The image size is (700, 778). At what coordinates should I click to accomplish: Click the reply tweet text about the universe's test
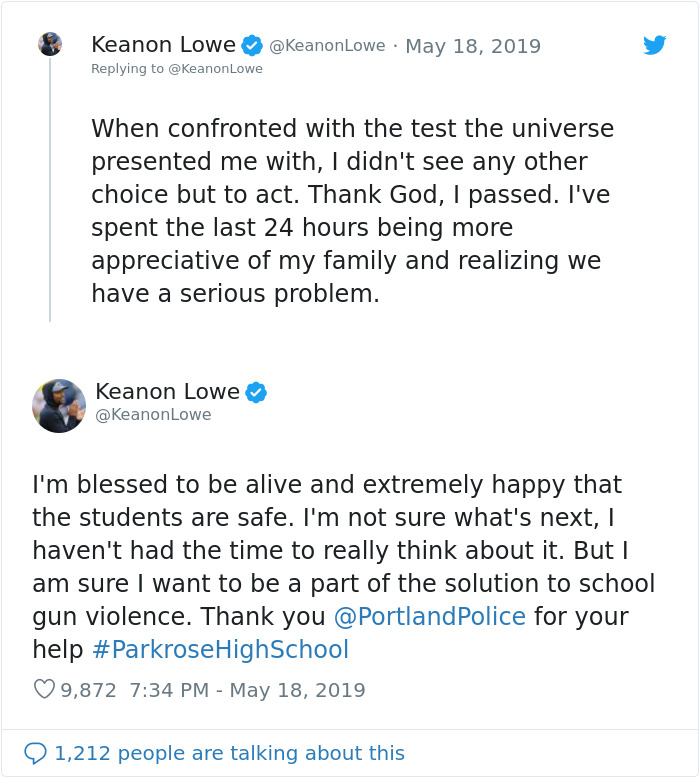[x=350, y=210]
